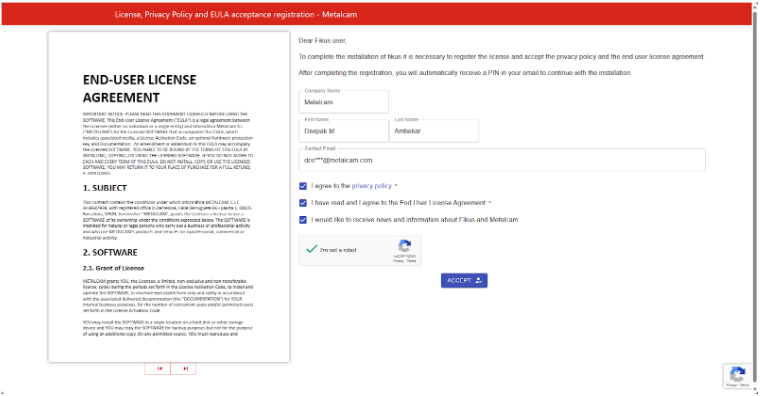Open the Privacy link inside the reCAPTCHA widget
Viewport: 760px width, 396px height.
(x=398, y=261)
